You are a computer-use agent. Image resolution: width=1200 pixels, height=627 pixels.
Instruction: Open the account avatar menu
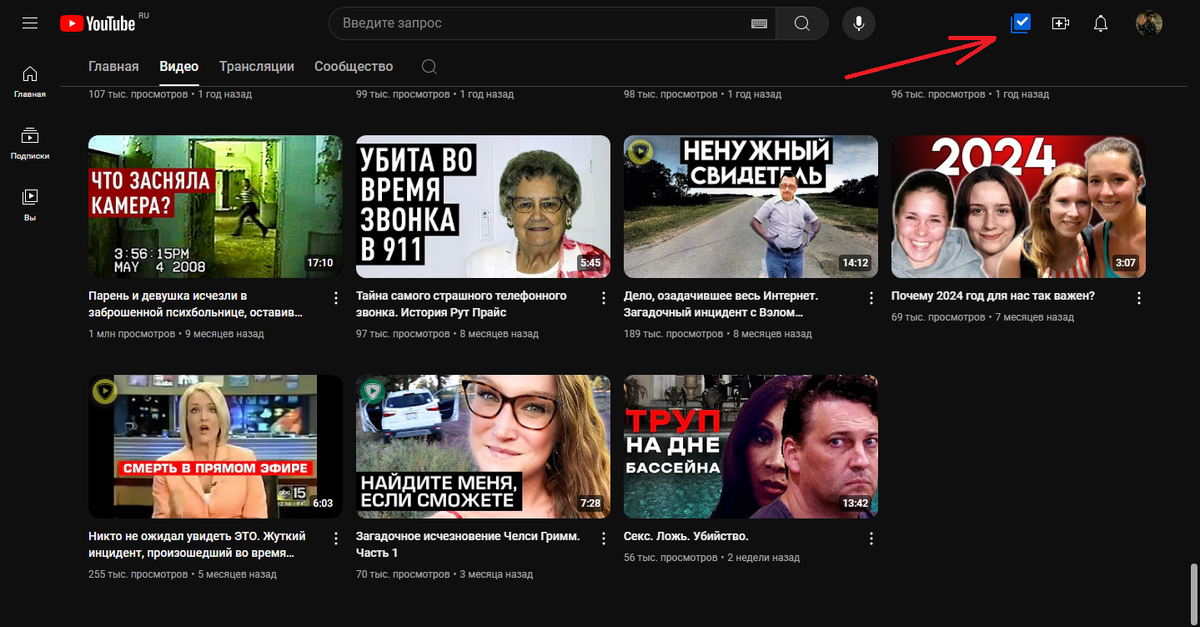1149,23
